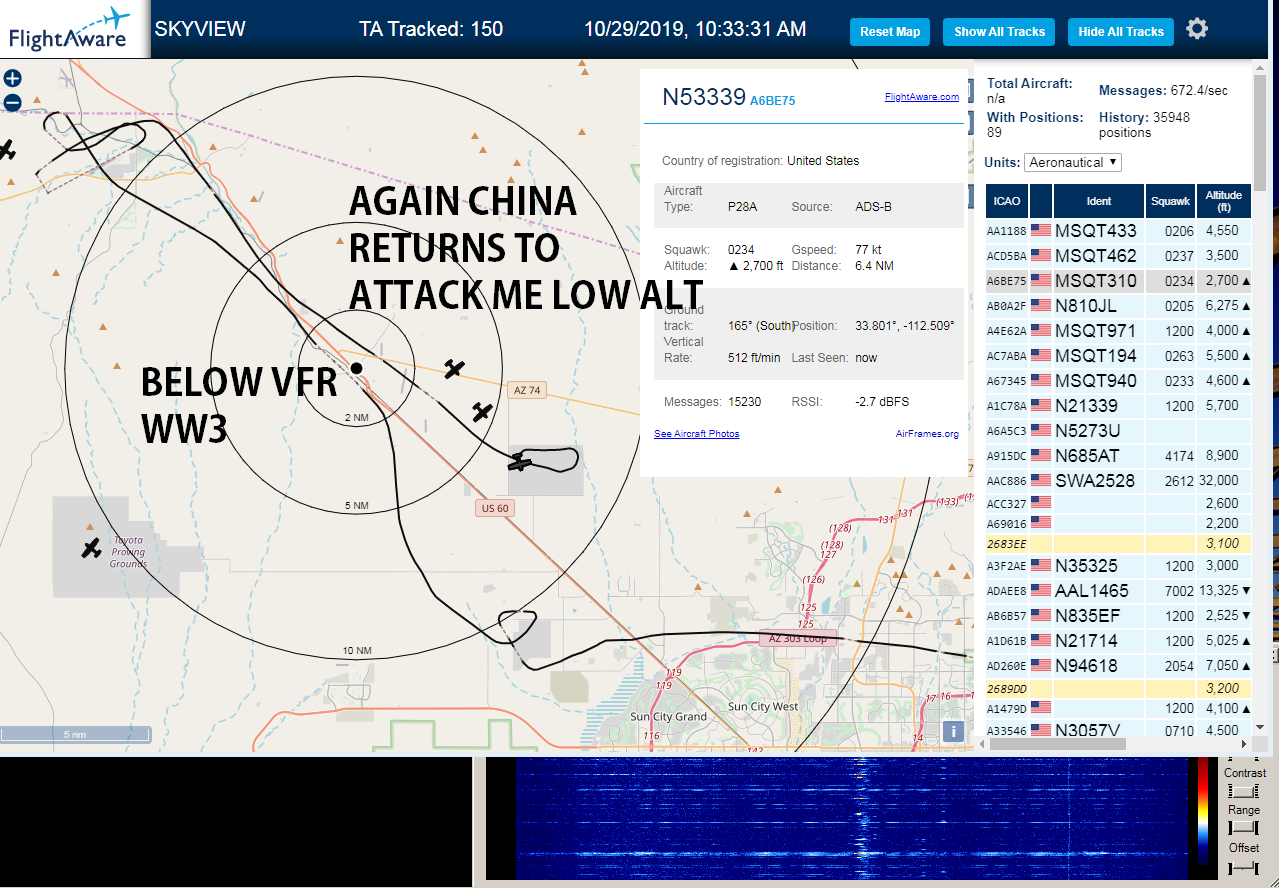Image resolution: width=1279 pixels, height=889 pixels.
Task: Adjust the Range slider
Action: tap(1243, 828)
